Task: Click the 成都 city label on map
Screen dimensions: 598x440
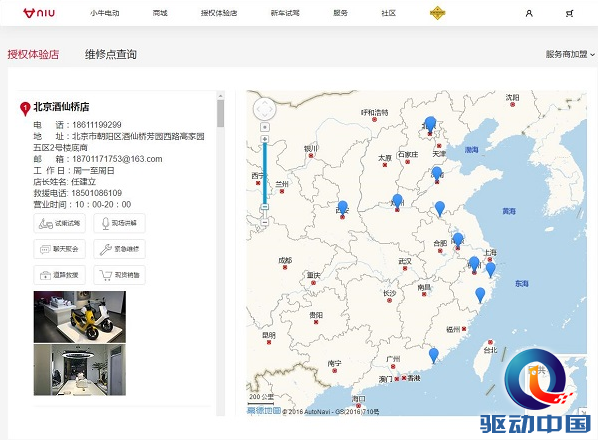Action: pyautogui.click(x=285, y=260)
